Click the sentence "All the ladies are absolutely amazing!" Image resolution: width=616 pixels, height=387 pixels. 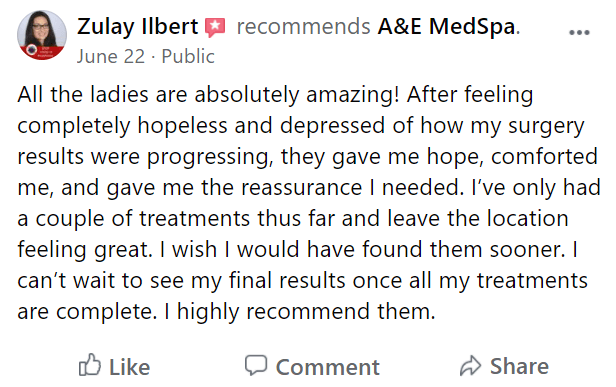pyautogui.click(x=208, y=95)
